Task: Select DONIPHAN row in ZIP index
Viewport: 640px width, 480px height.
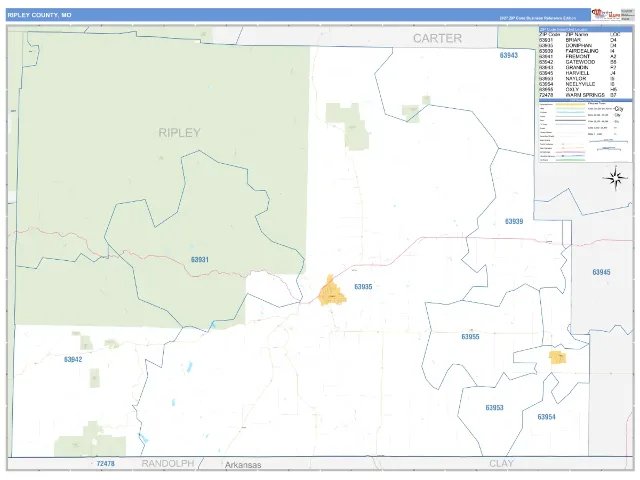Action: pos(578,46)
